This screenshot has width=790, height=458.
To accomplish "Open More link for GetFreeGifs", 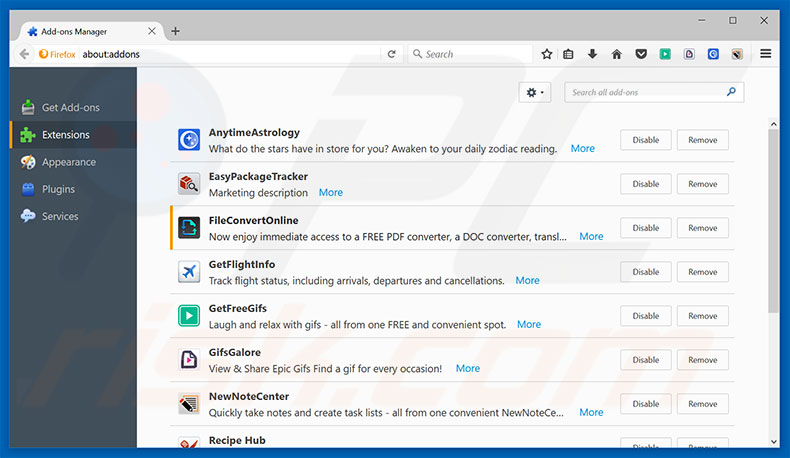I will [529, 324].
